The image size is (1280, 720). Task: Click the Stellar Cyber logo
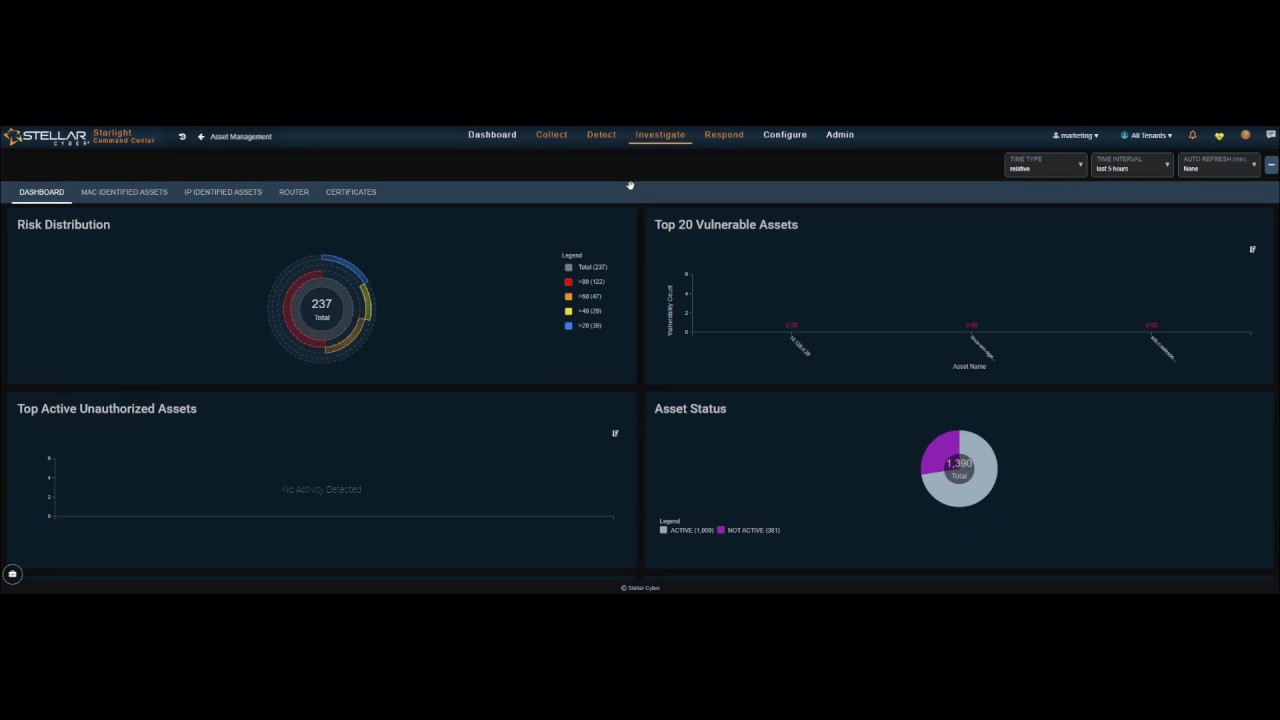[46, 137]
